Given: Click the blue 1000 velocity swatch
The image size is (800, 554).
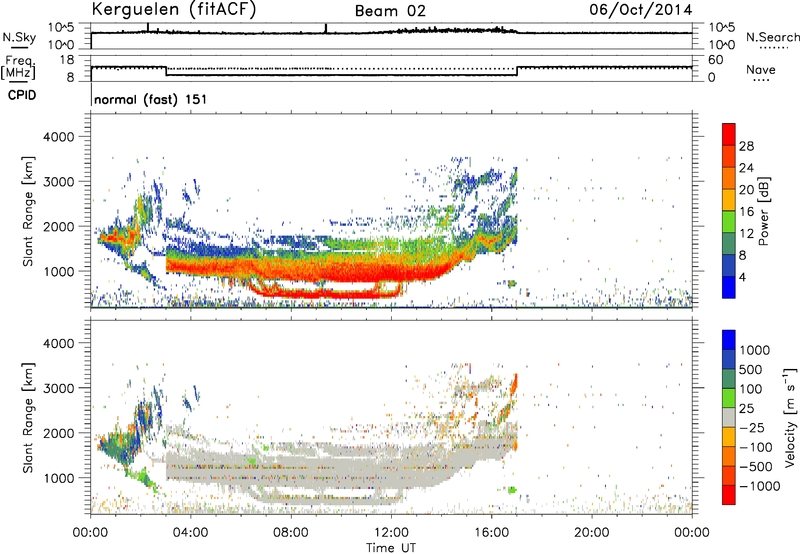Looking at the screenshot, I should (729, 340).
